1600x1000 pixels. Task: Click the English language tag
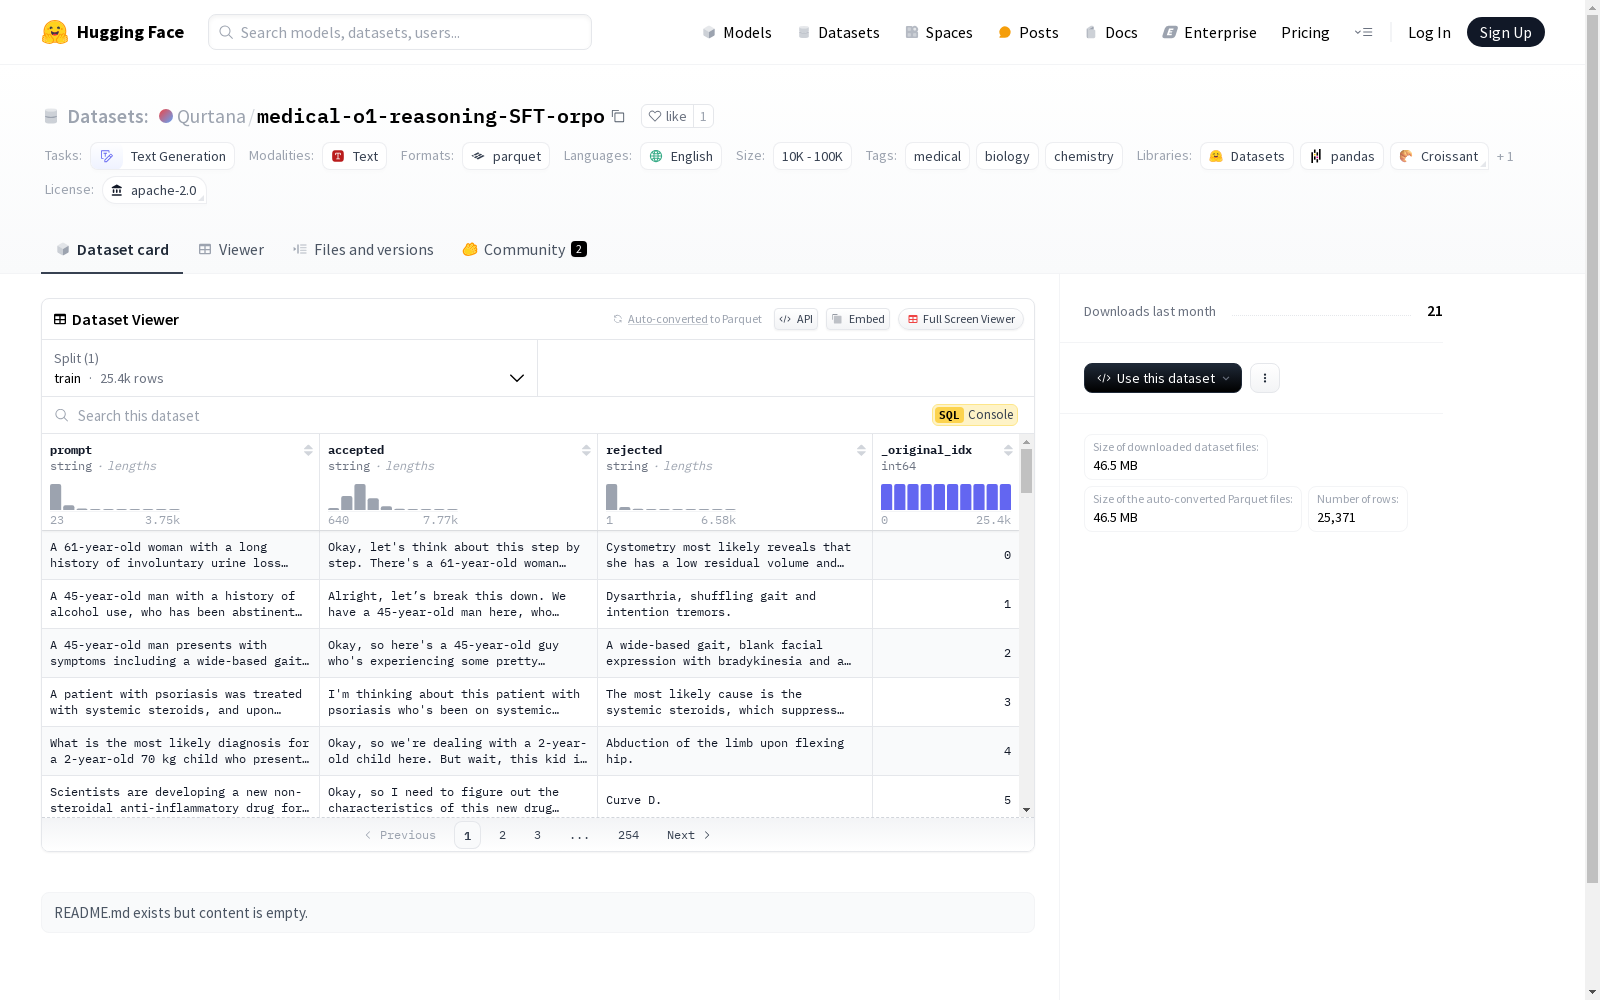(681, 156)
